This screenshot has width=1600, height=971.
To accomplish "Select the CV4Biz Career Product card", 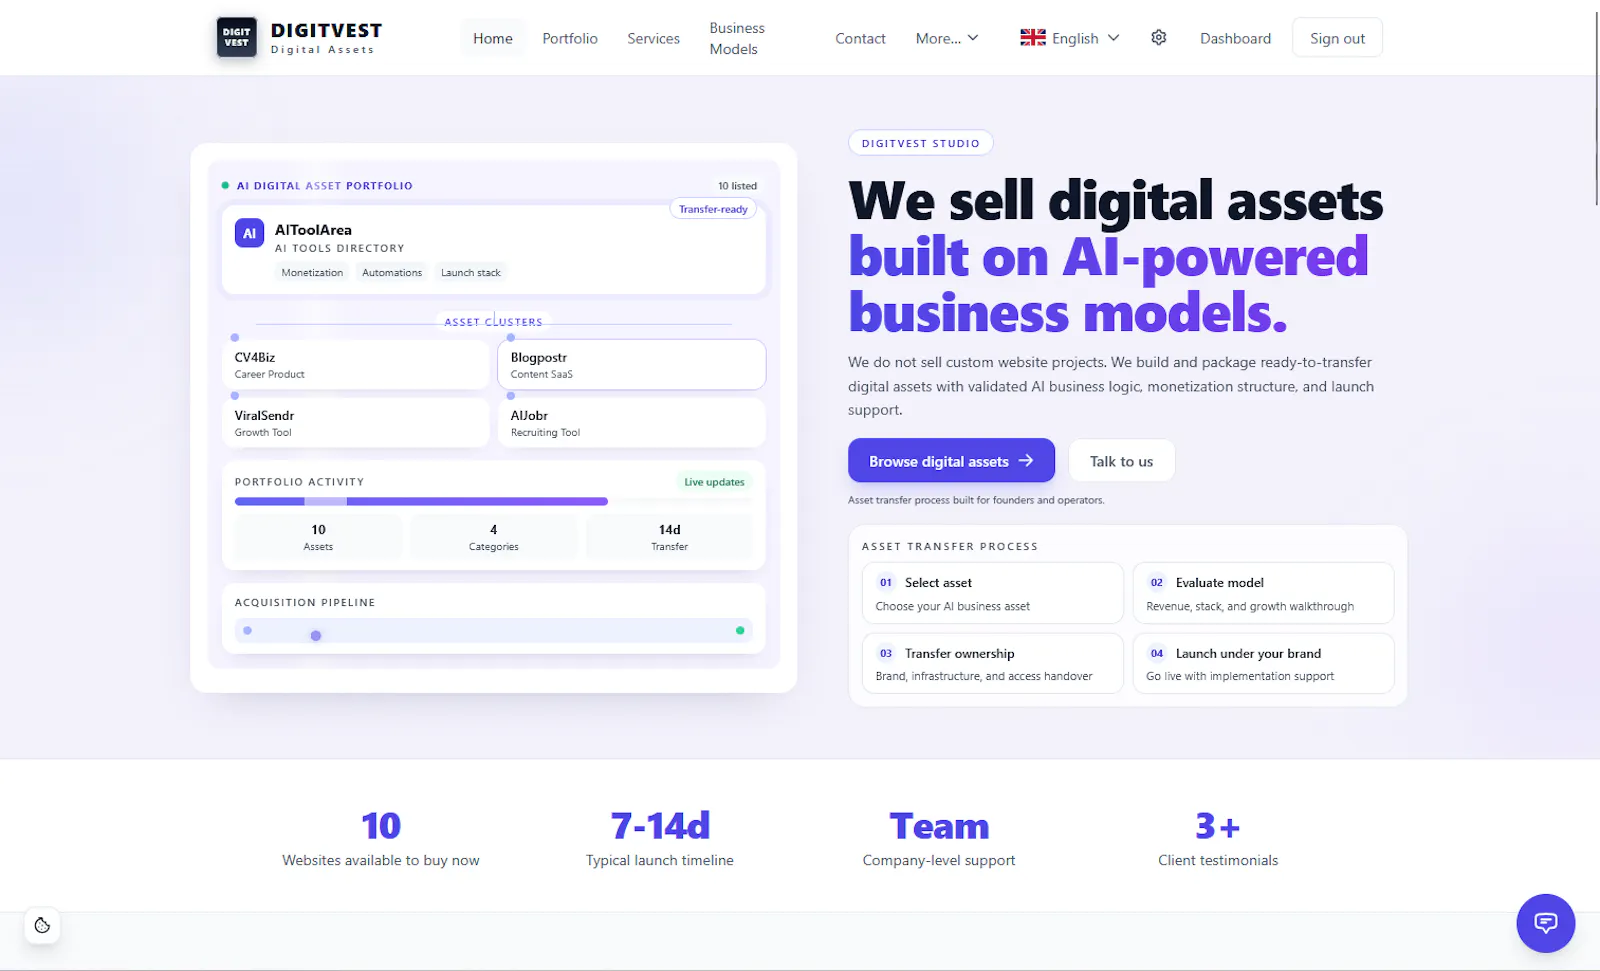I will point(356,365).
